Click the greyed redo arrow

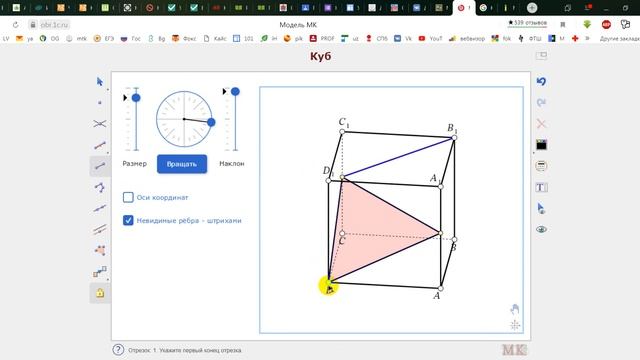click(541, 103)
